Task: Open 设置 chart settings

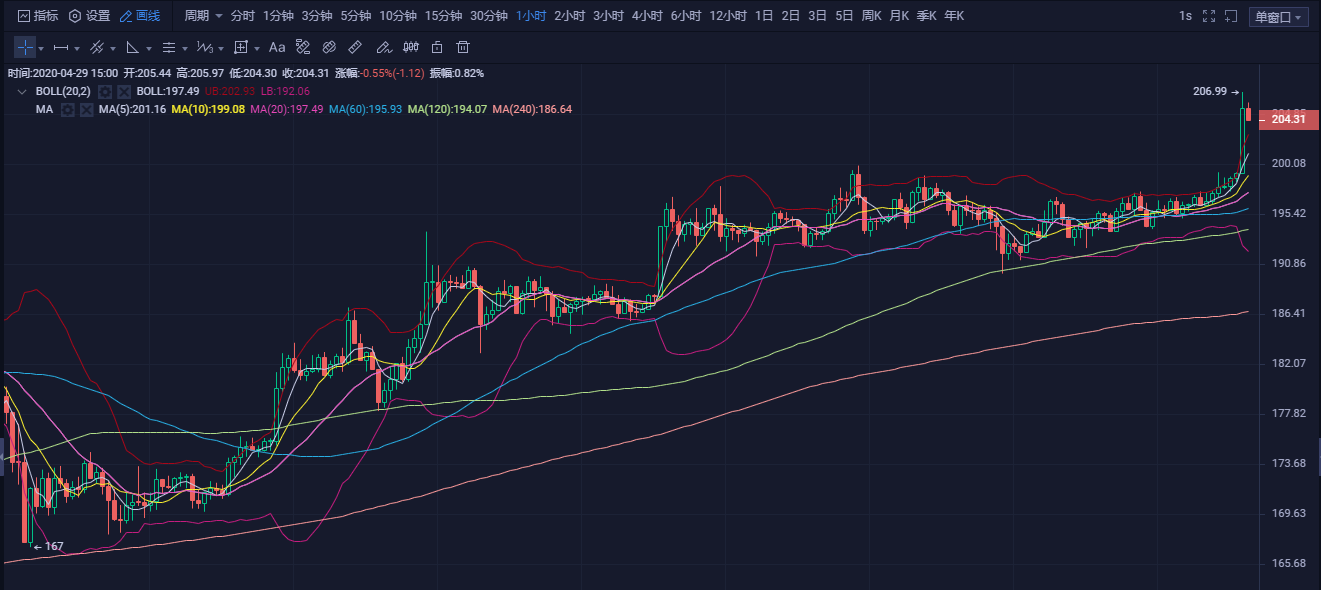Action: 89,16
